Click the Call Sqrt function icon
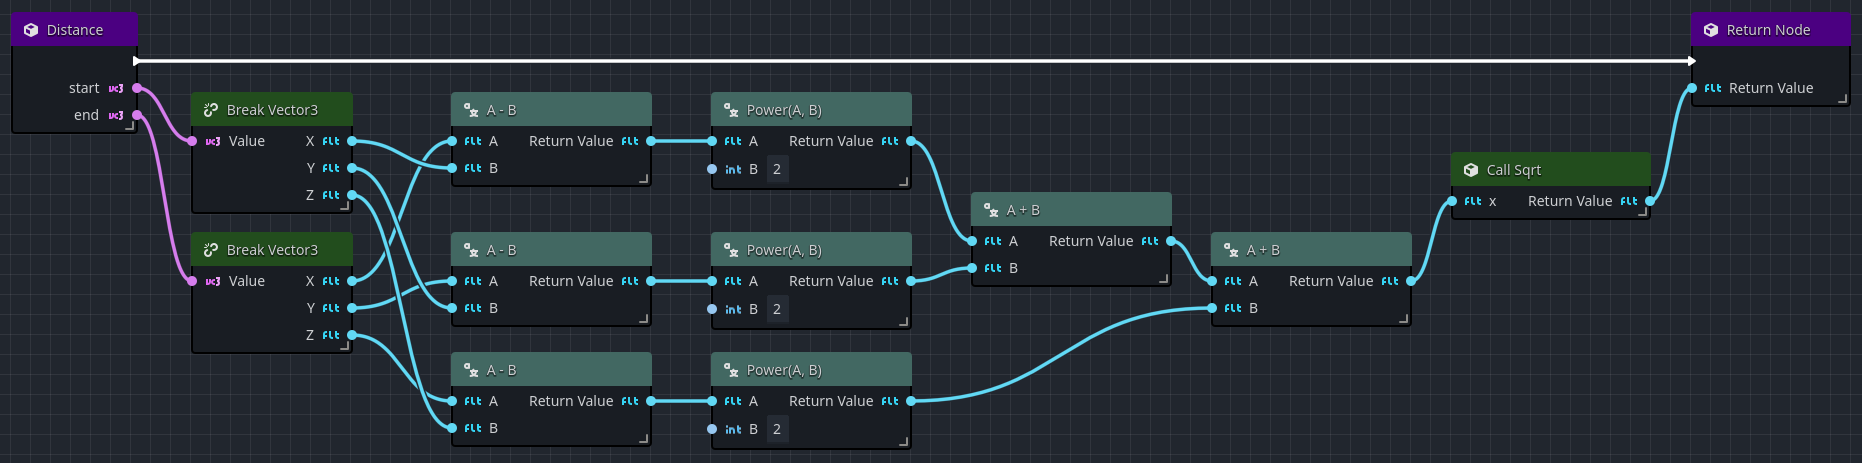 (1471, 170)
